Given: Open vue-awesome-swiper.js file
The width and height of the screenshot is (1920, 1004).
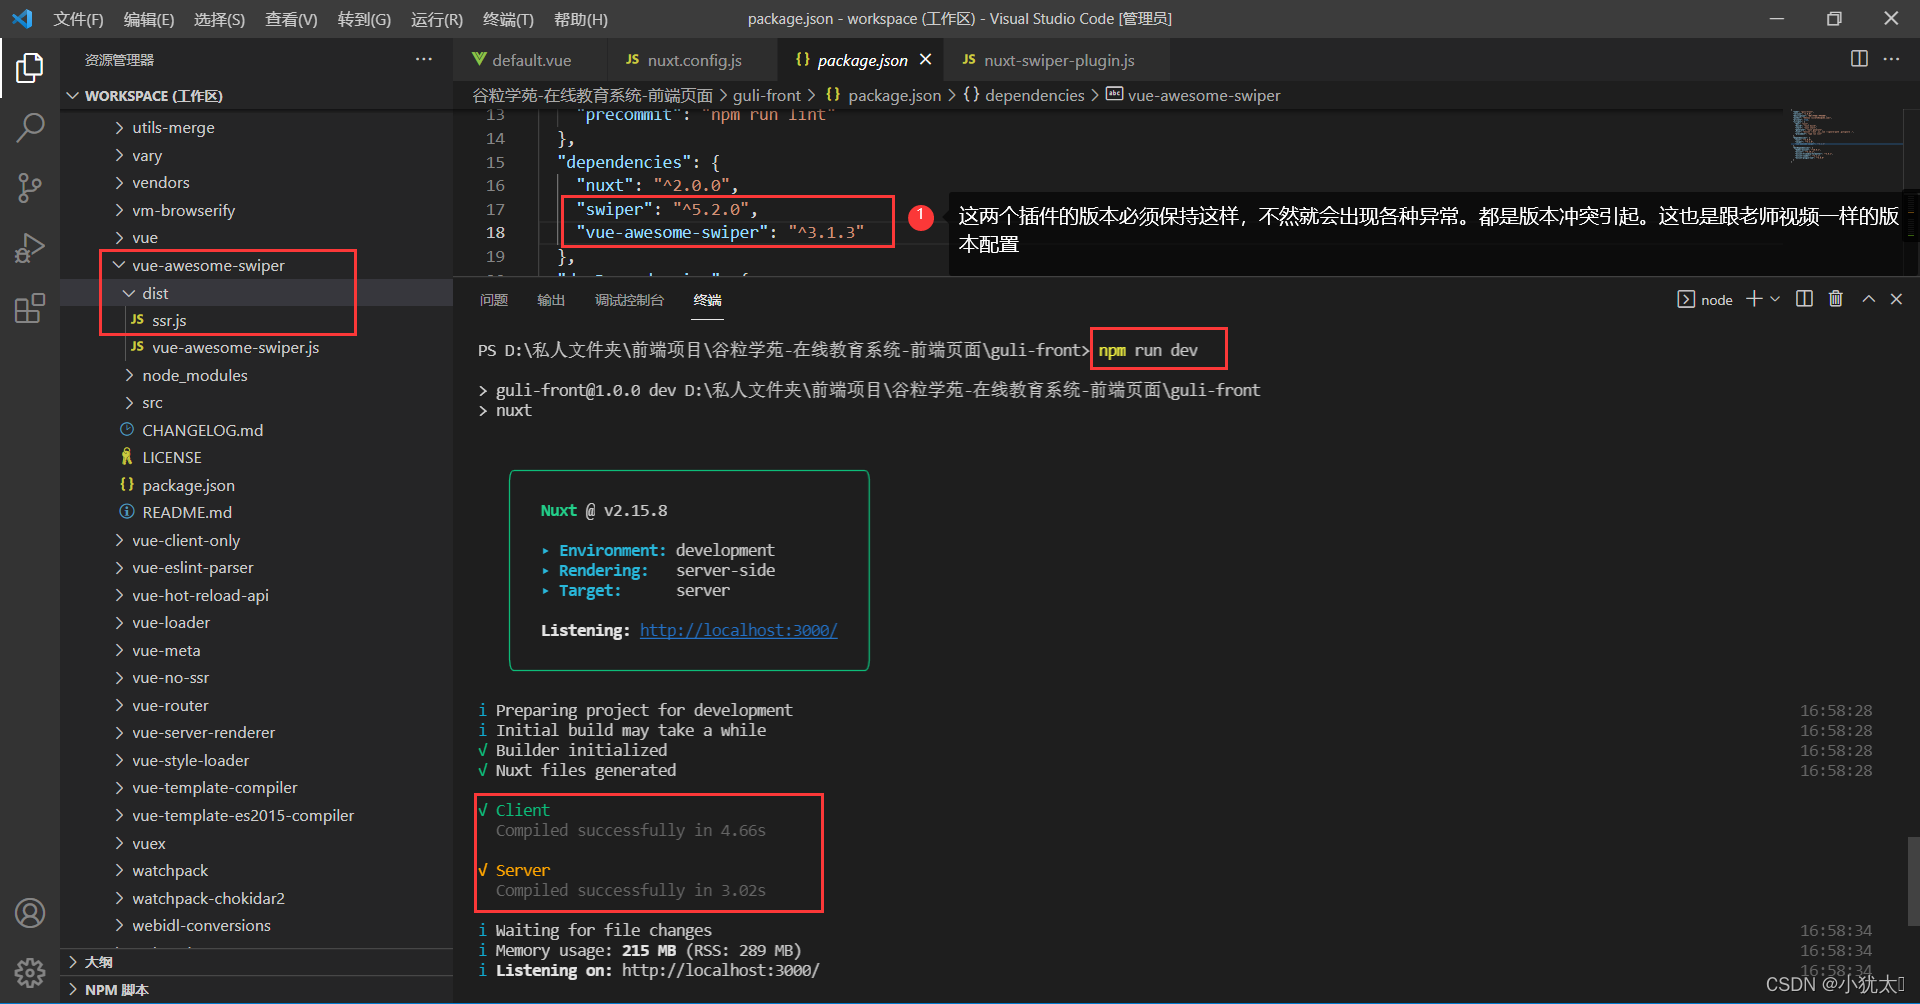Looking at the screenshot, I should click(256, 348).
